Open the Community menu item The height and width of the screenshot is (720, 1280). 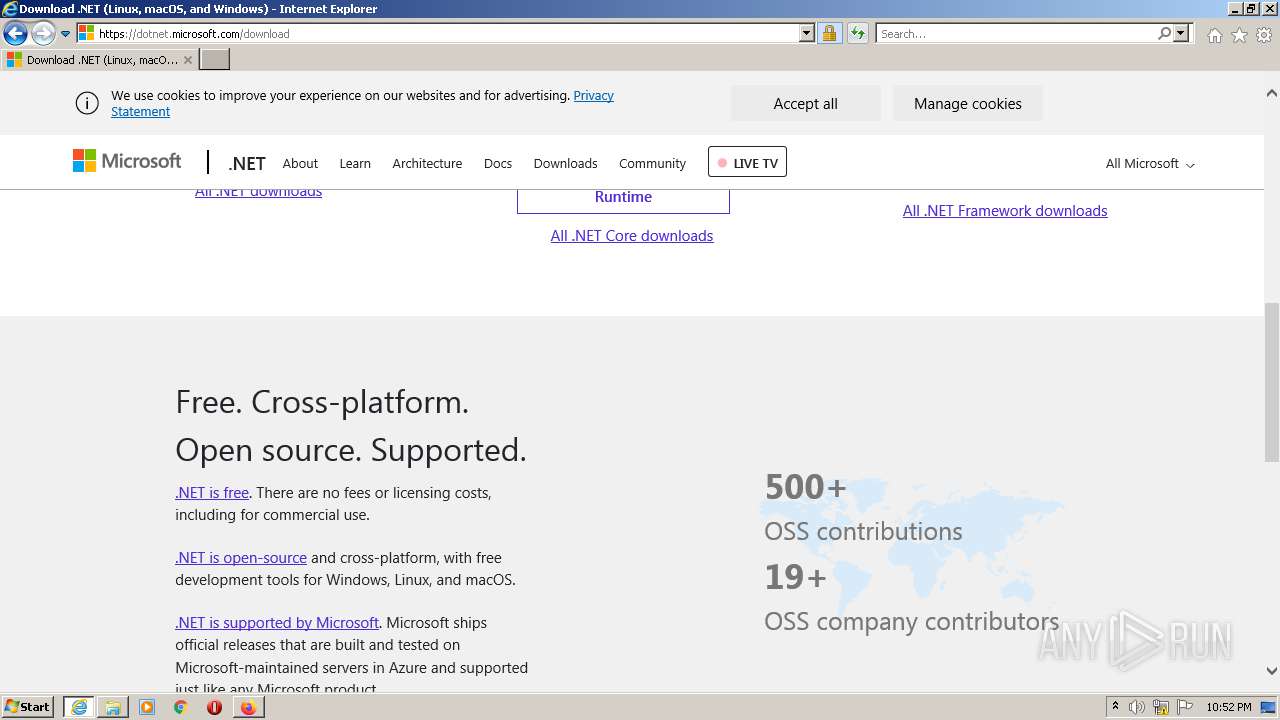(652, 163)
